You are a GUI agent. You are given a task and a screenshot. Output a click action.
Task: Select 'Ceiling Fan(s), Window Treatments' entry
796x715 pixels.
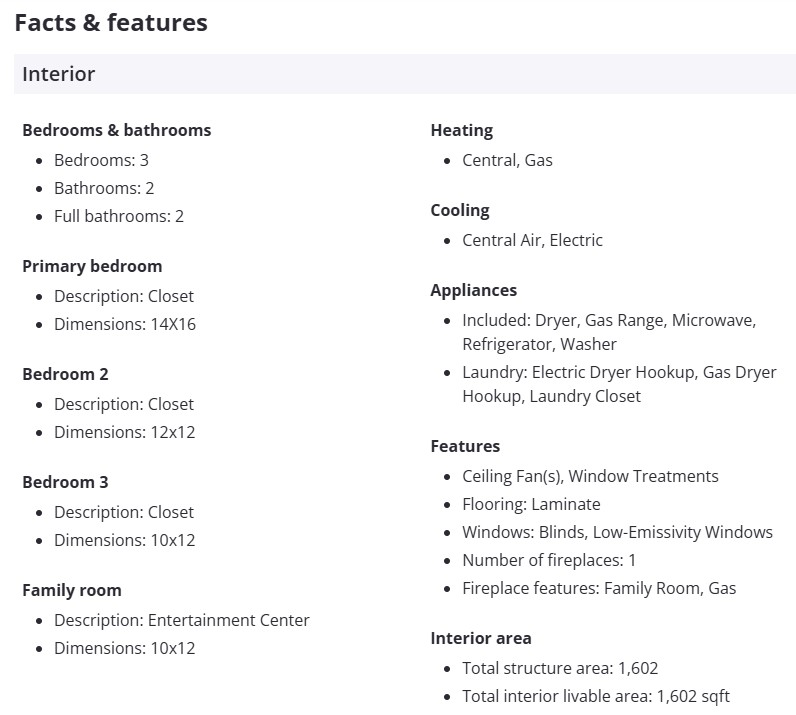coord(590,476)
